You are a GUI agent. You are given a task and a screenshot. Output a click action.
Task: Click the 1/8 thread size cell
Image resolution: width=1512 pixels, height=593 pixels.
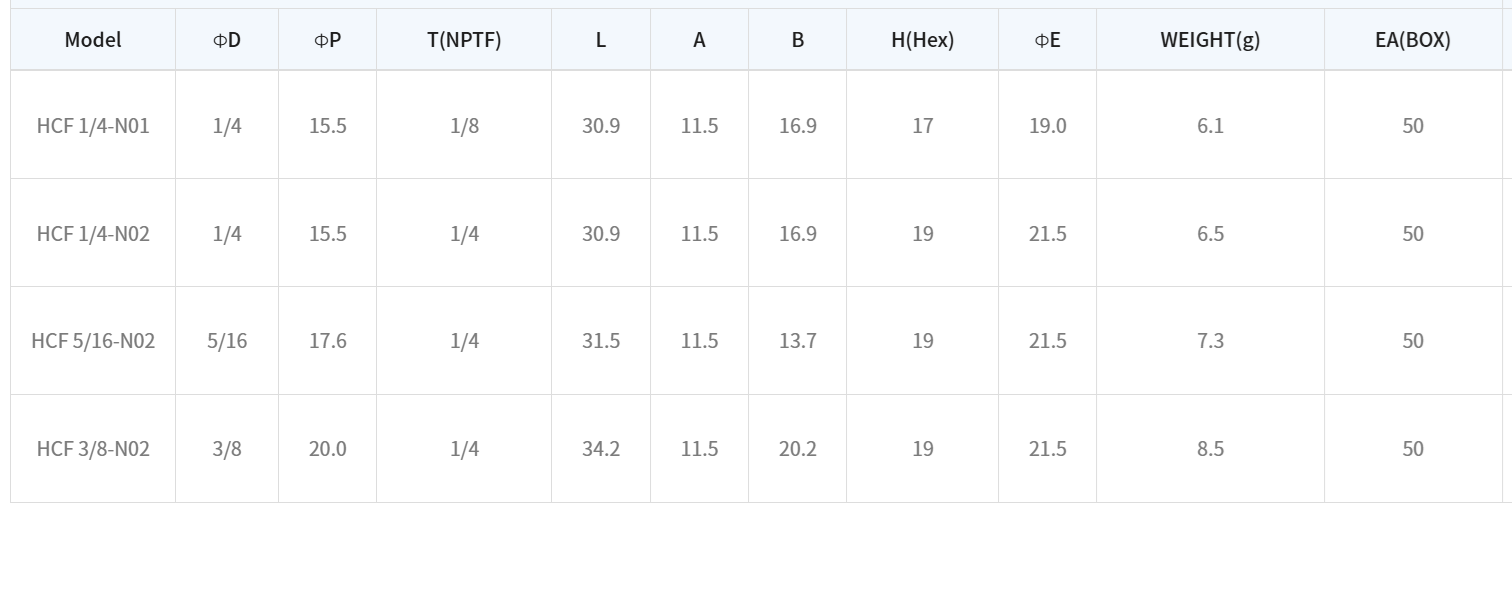pos(464,126)
